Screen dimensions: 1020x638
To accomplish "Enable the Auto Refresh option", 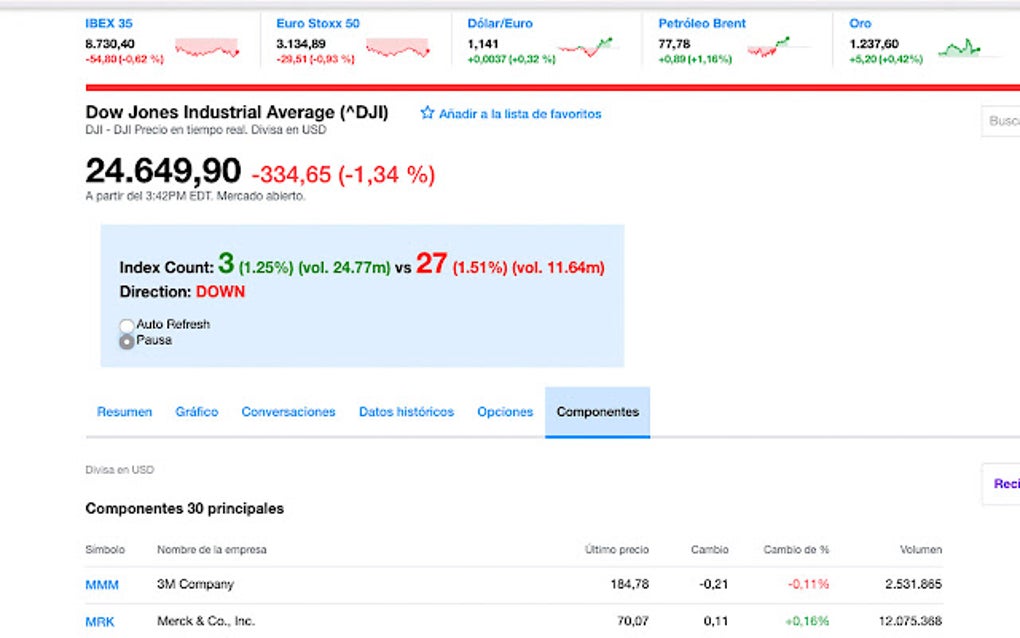I will (127, 325).
